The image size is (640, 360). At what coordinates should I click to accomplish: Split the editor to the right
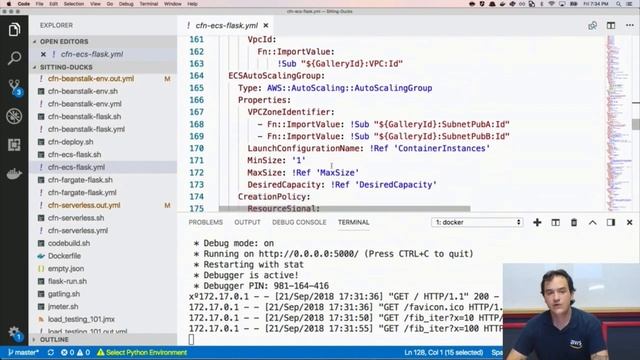point(611,25)
